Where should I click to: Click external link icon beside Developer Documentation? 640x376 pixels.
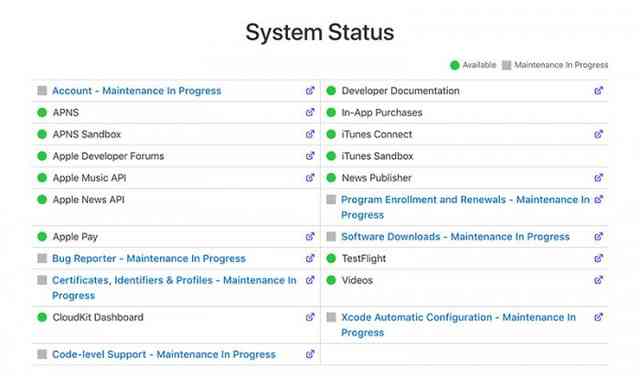tap(598, 91)
